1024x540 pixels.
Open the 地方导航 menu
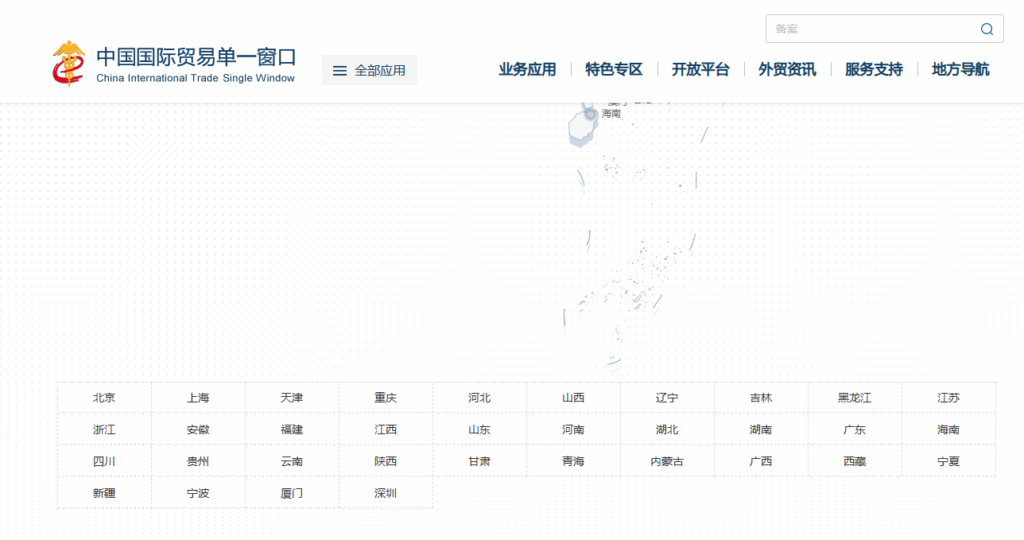coord(960,69)
